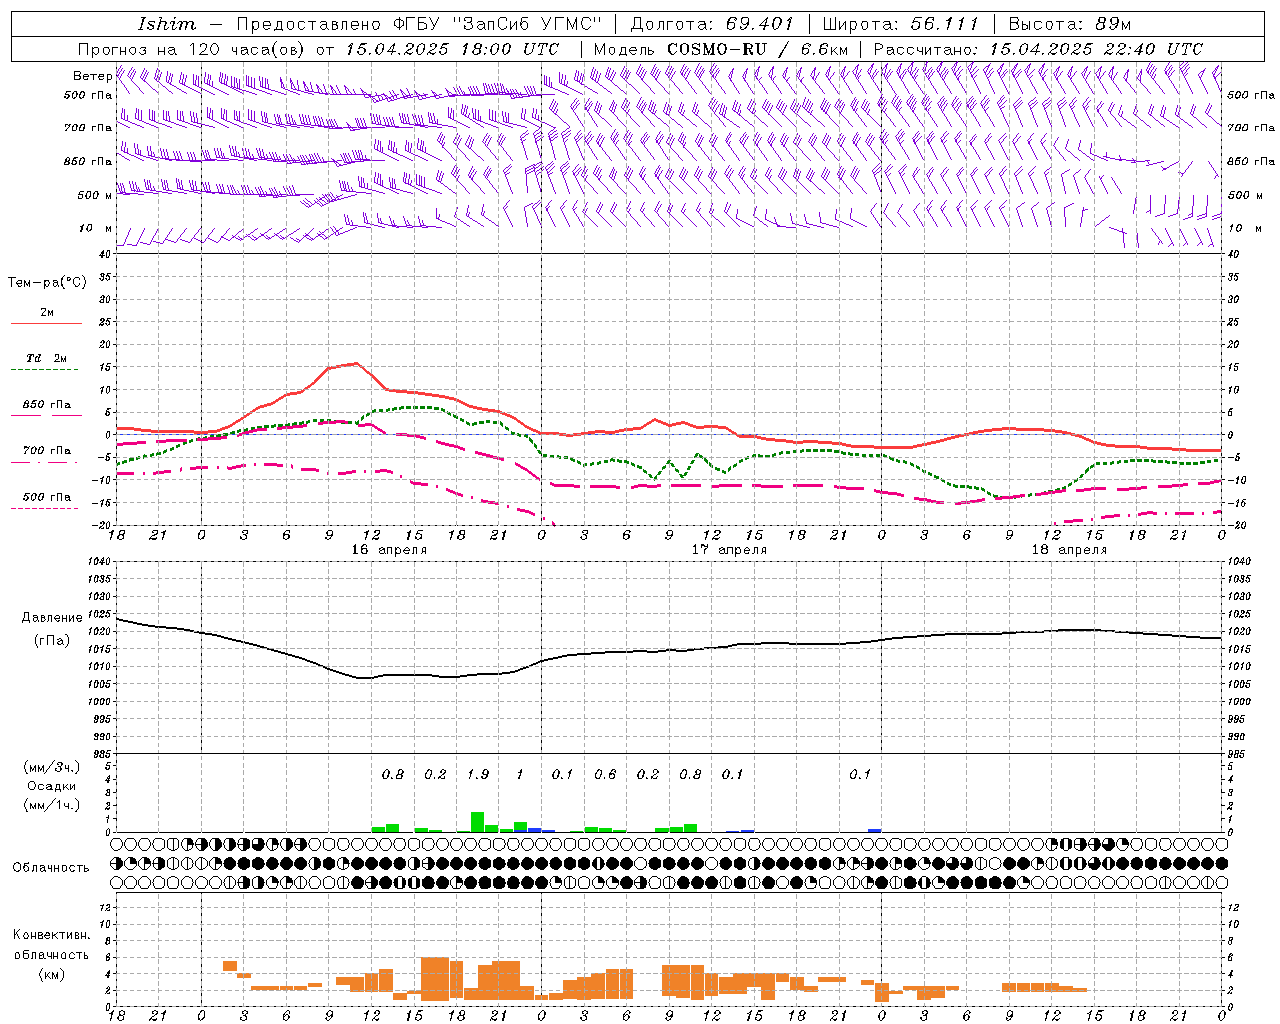
Task: Click the "Широта: 56.111" header field
Action: pyautogui.click(x=900, y=24)
